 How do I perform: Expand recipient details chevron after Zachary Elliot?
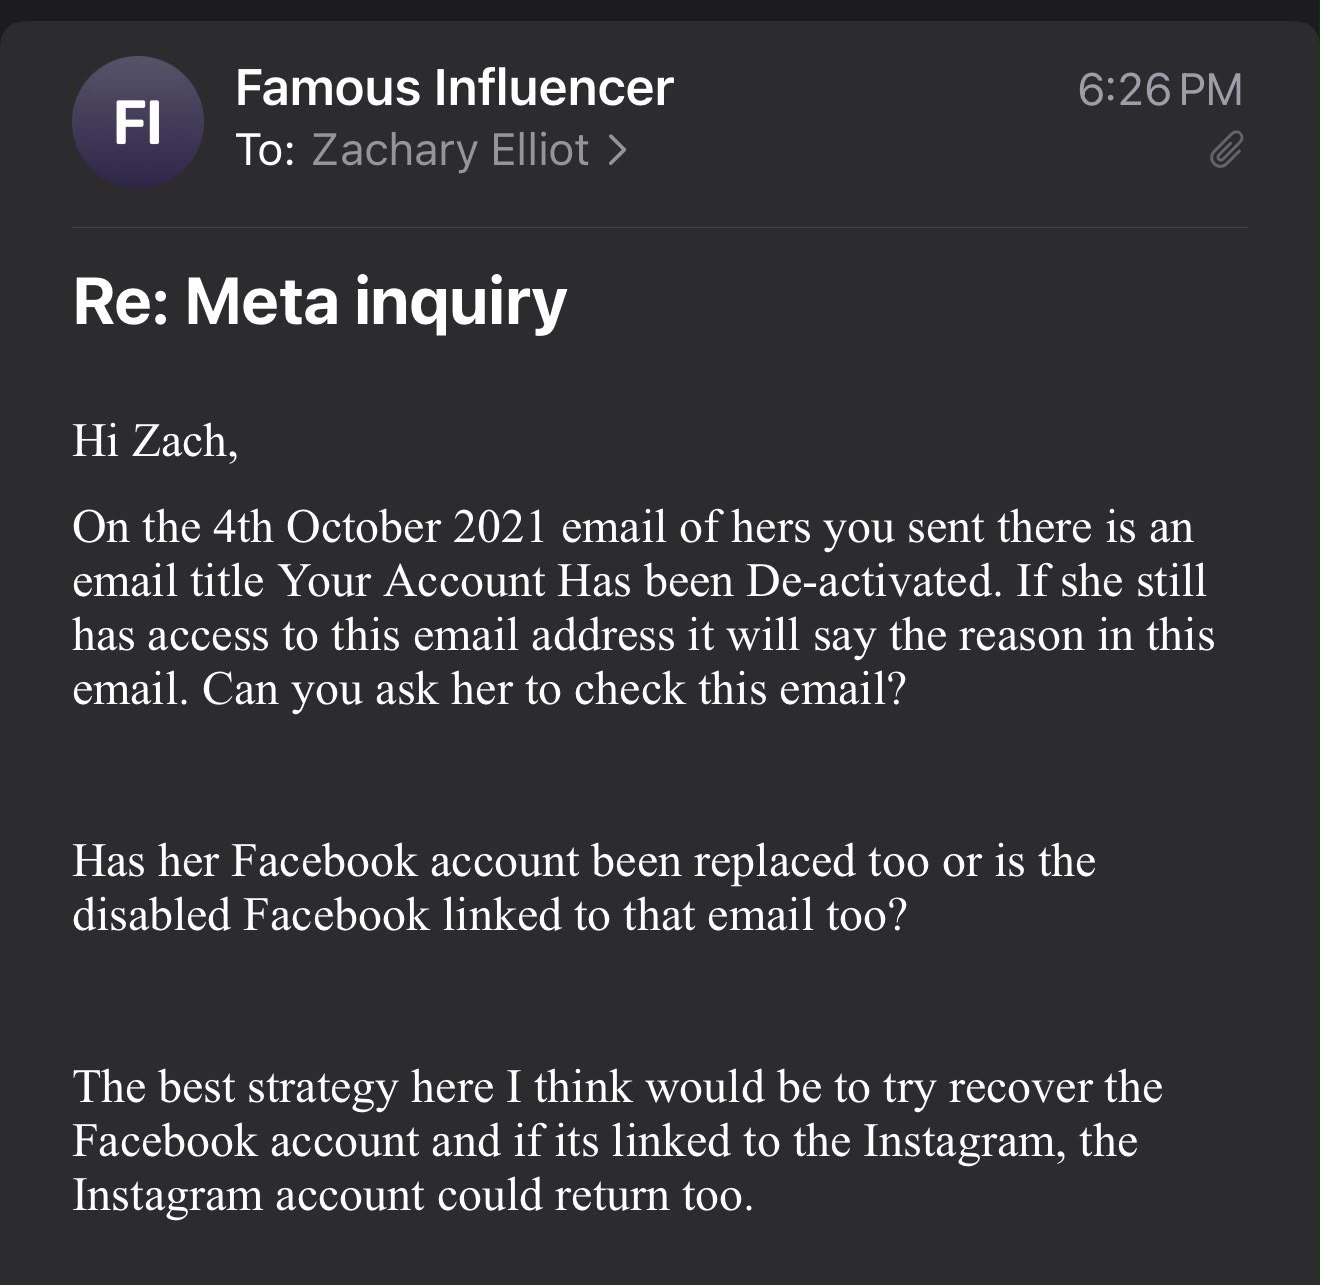[618, 150]
